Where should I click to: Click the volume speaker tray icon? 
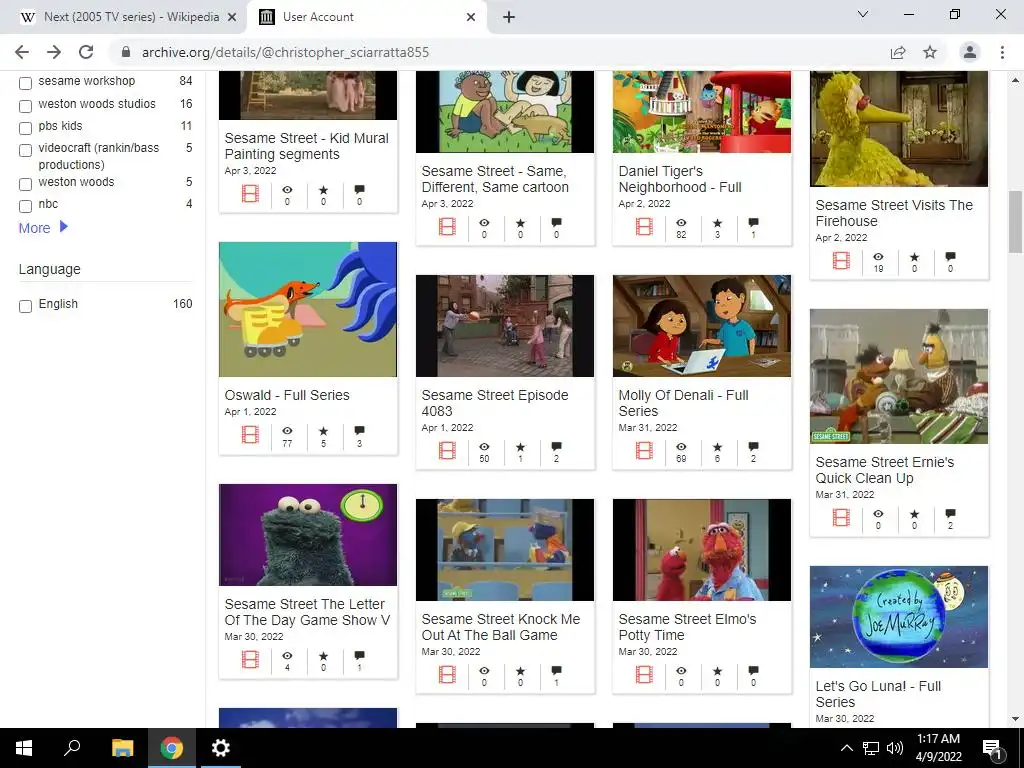895,748
